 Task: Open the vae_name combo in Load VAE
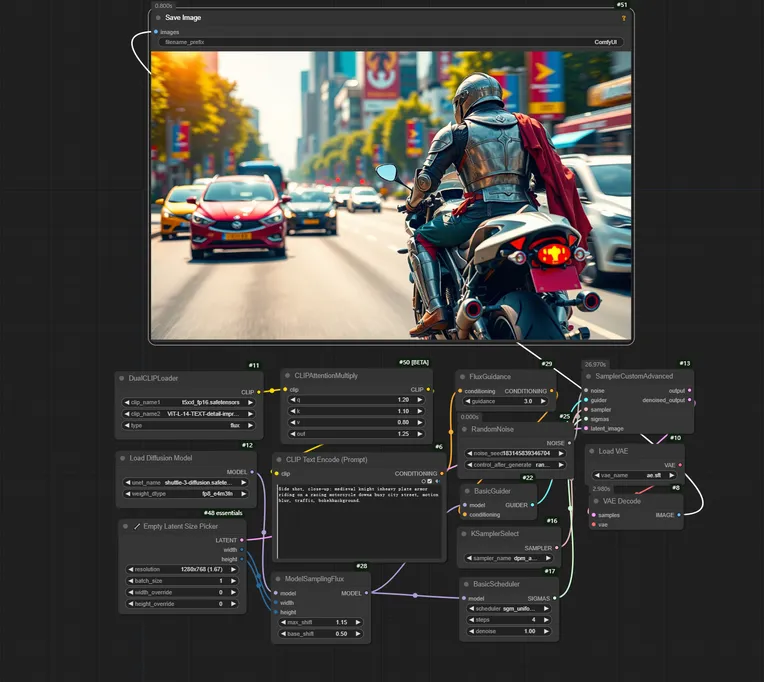[x=634, y=475]
